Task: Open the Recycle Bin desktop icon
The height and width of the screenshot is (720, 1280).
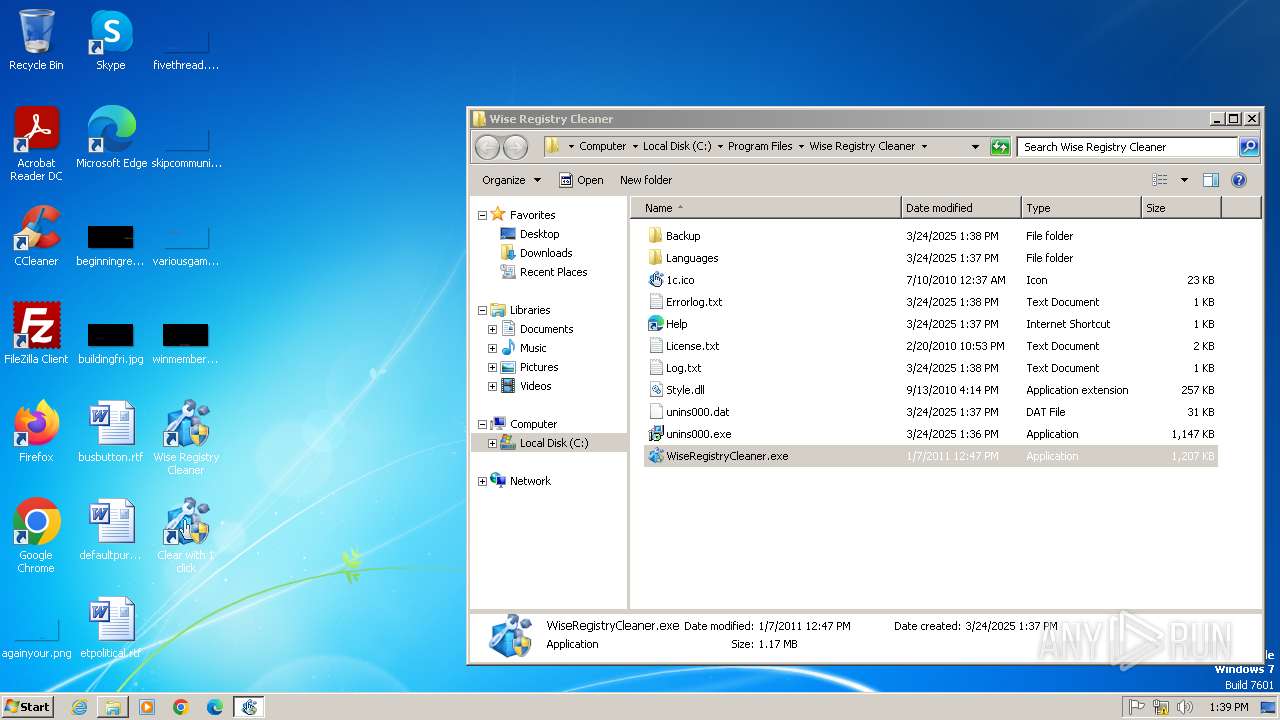Action: [36, 40]
